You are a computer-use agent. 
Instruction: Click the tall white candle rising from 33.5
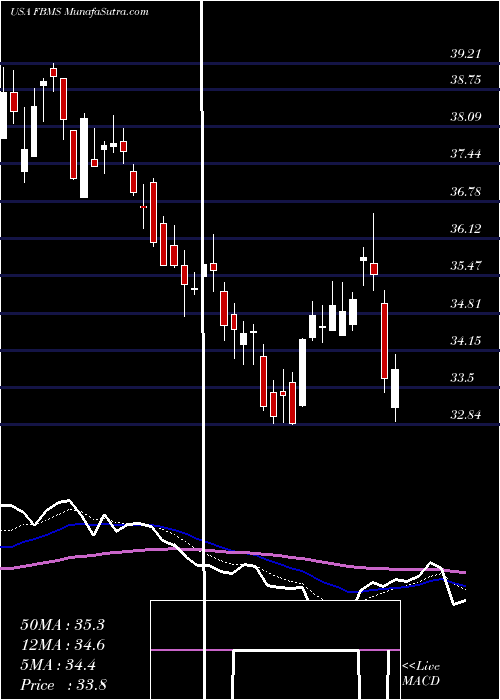click(x=303, y=373)
